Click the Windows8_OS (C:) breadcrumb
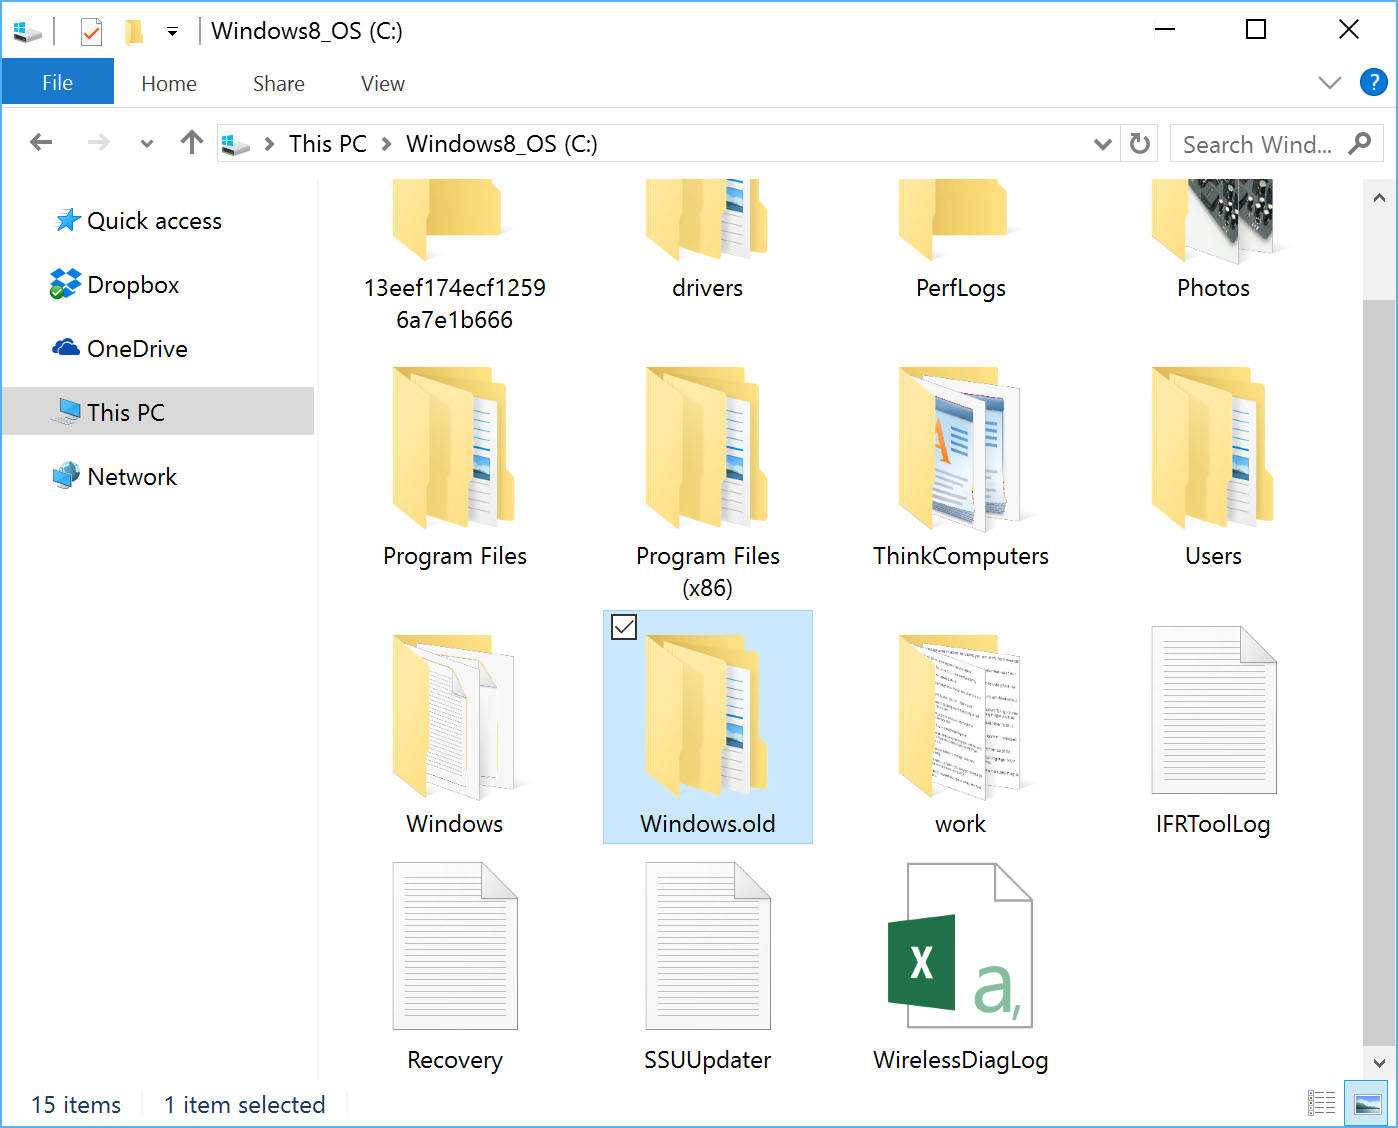This screenshot has height=1128, width=1398. (x=501, y=144)
